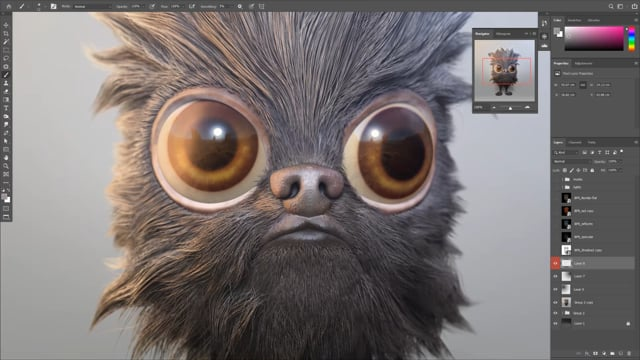Toggle symmetry paint options icon

pyautogui.click(x=262, y=7)
